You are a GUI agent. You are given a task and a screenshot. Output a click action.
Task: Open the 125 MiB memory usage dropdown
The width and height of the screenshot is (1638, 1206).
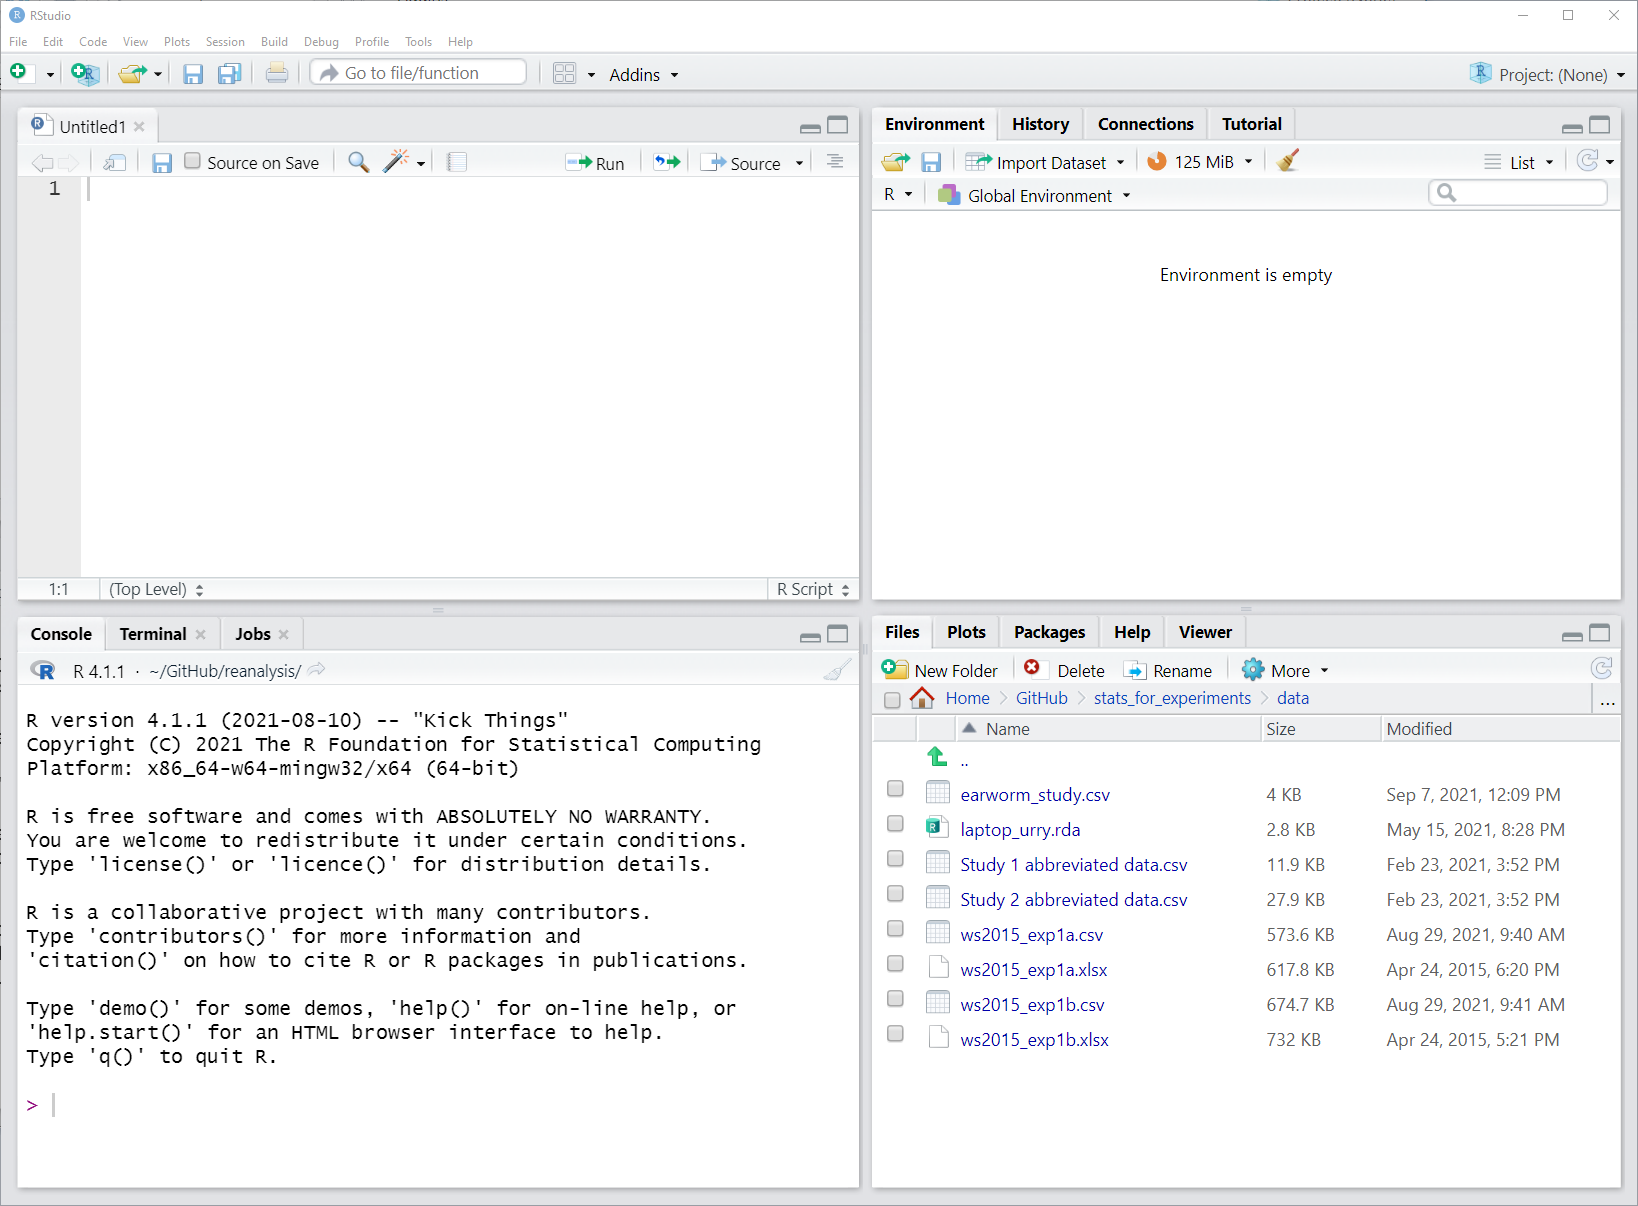(x=1199, y=162)
